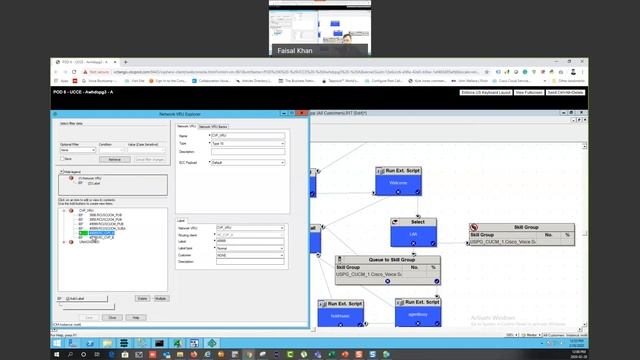Open the Optional Filter dropdown
The width and height of the screenshot is (640, 360).
coord(78,150)
